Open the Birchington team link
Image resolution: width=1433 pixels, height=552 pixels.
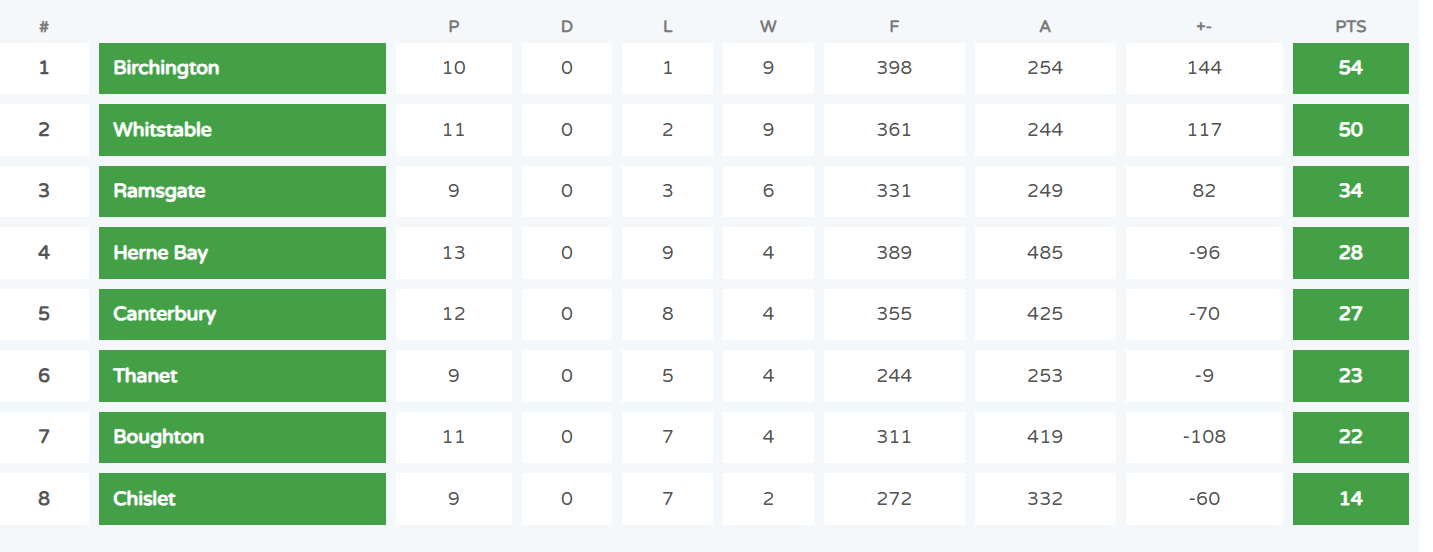pyautogui.click(x=166, y=68)
